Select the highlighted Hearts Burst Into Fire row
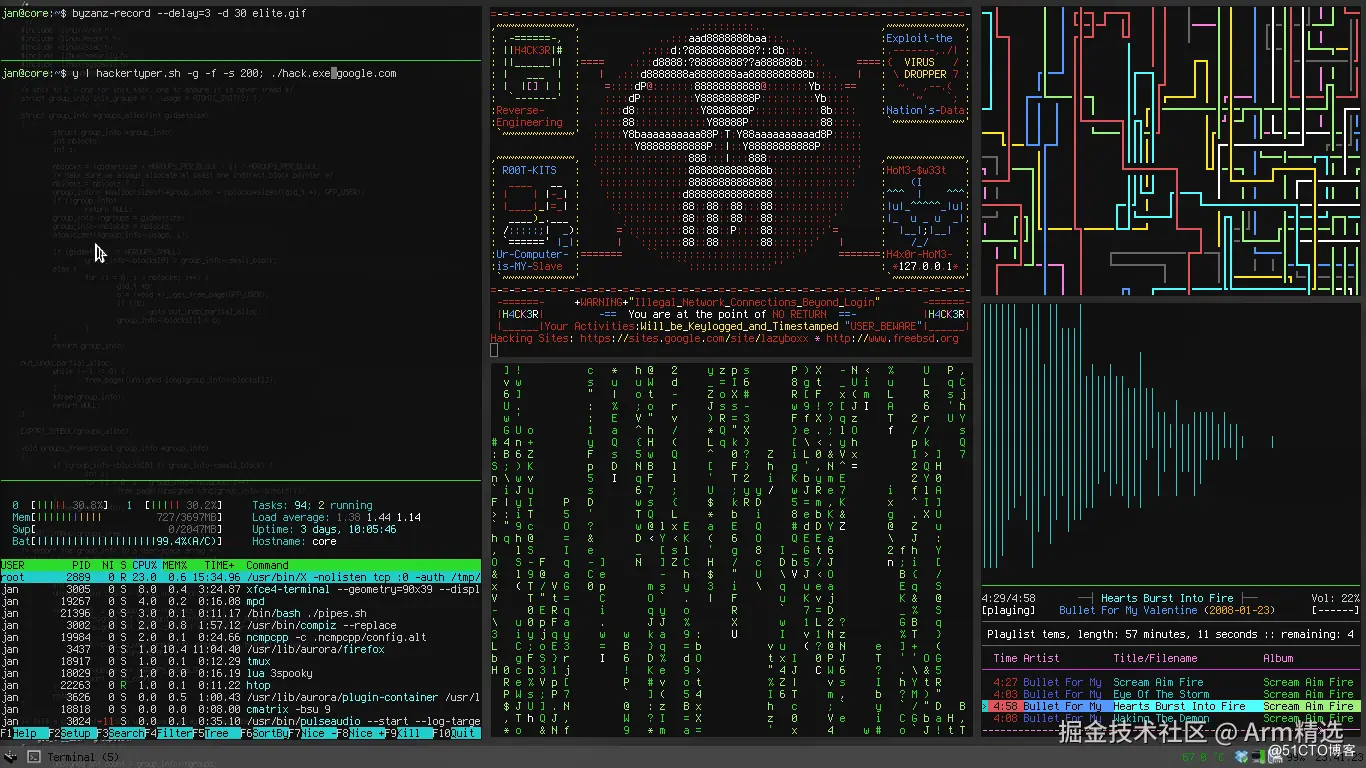 pos(1171,706)
